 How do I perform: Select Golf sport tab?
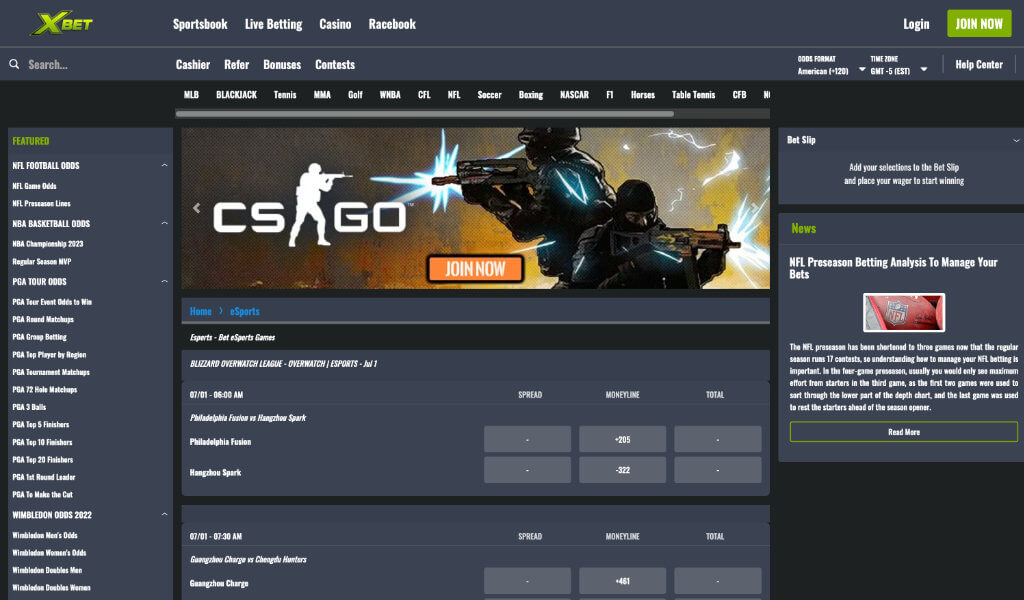click(355, 95)
